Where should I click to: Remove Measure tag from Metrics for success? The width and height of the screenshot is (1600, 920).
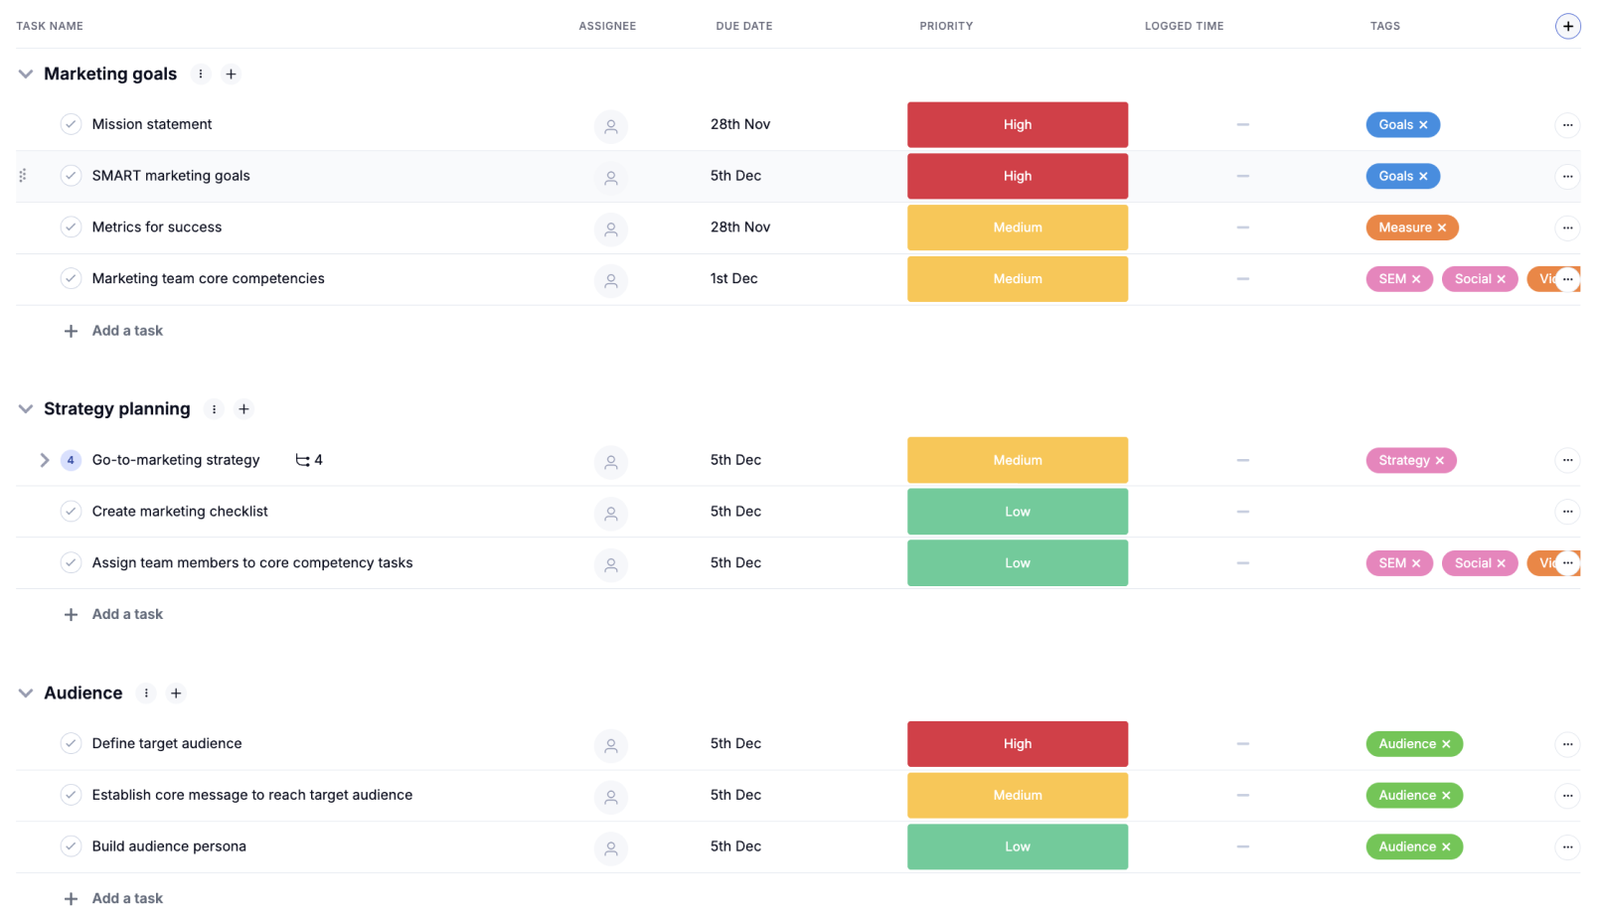point(1442,228)
